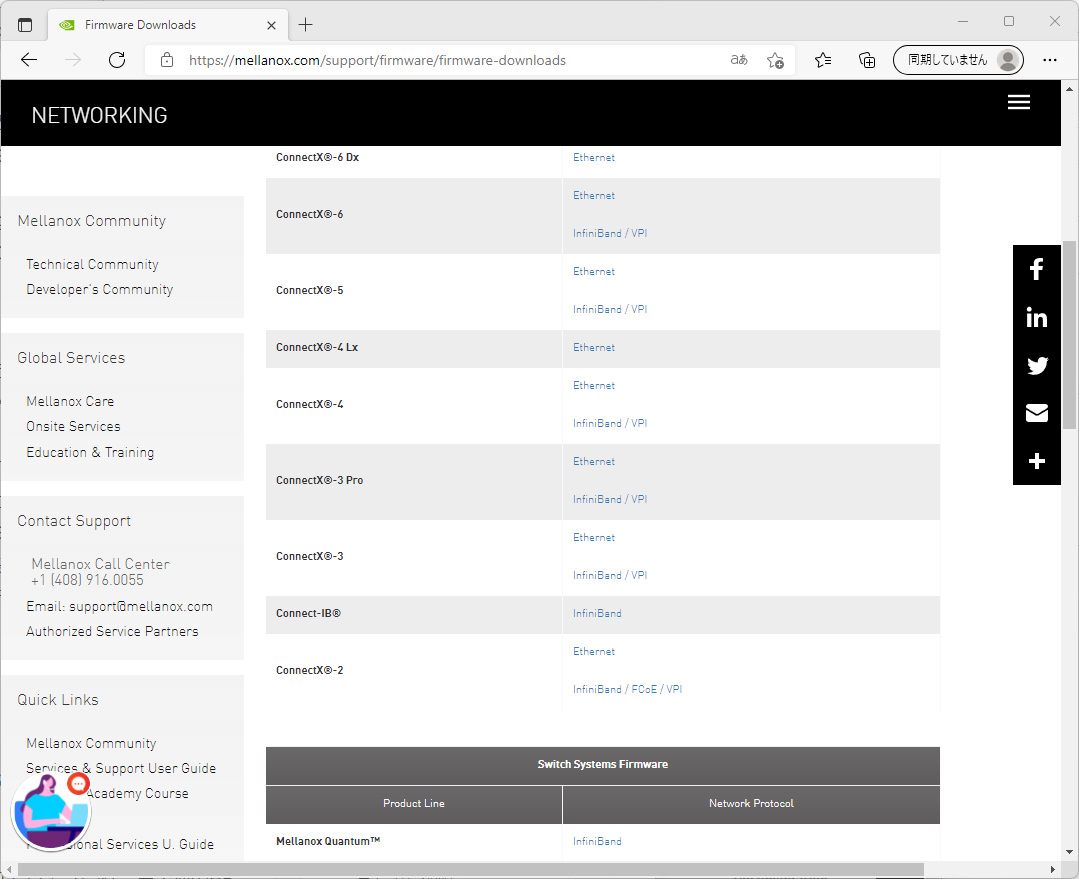The width and height of the screenshot is (1079, 879).
Task: Select the Mellanox Quantum™ product cell
Action: tap(414, 842)
